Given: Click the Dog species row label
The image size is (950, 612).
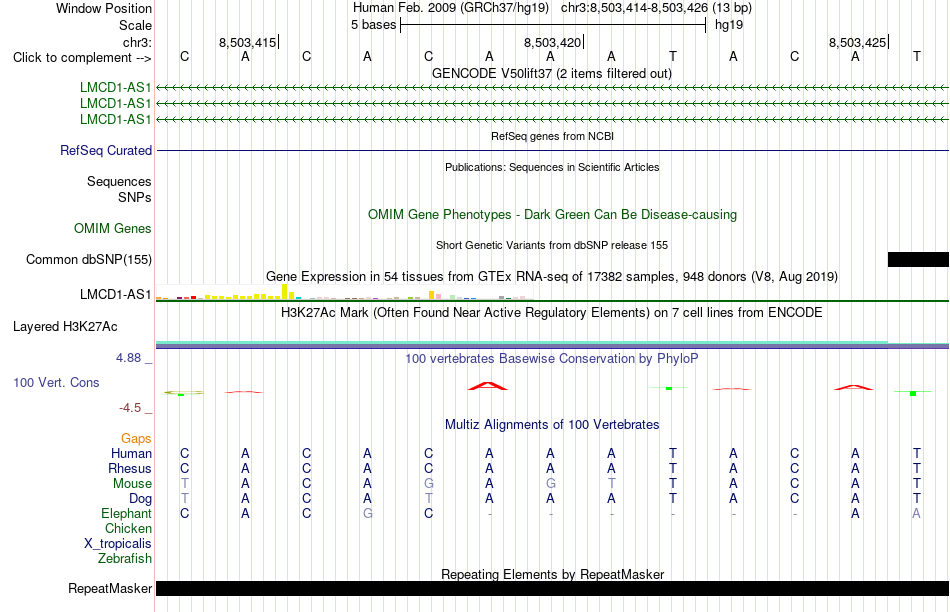Looking at the screenshot, I should click(141, 499).
